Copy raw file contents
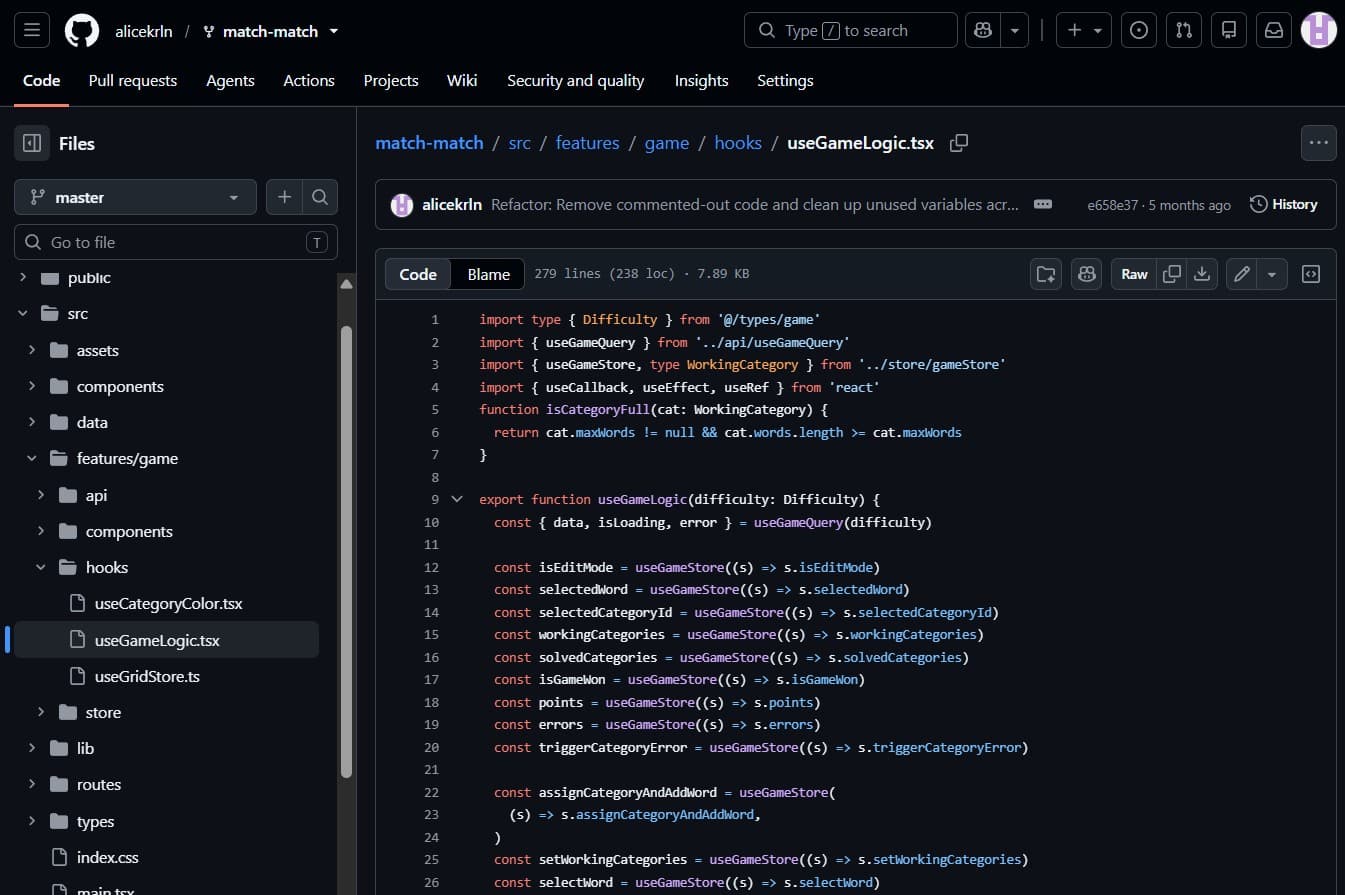The width and height of the screenshot is (1345, 895). pos(1172,274)
